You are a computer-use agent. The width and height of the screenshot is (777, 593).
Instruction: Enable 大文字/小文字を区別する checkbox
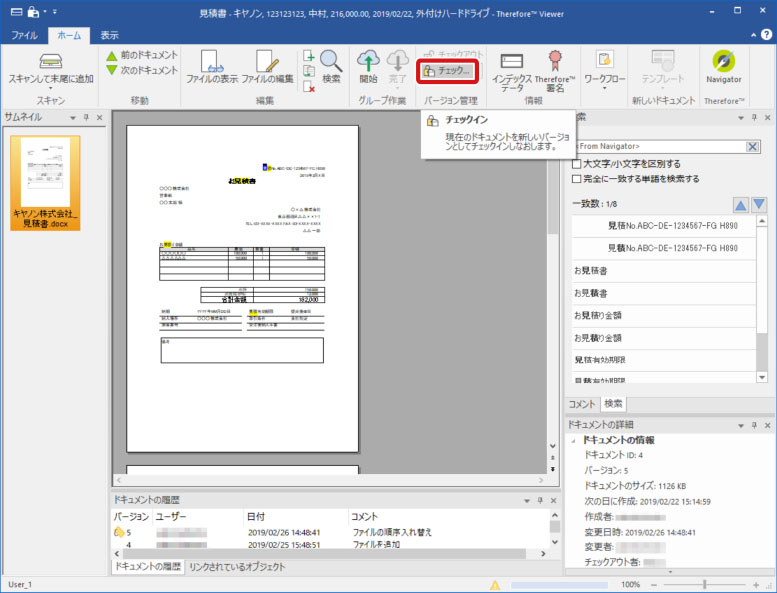click(577, 164)
